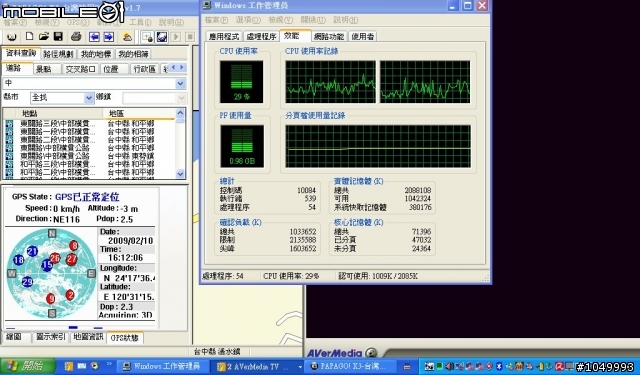Select satellite 21 on the GPS sky plot

[32, 251]
